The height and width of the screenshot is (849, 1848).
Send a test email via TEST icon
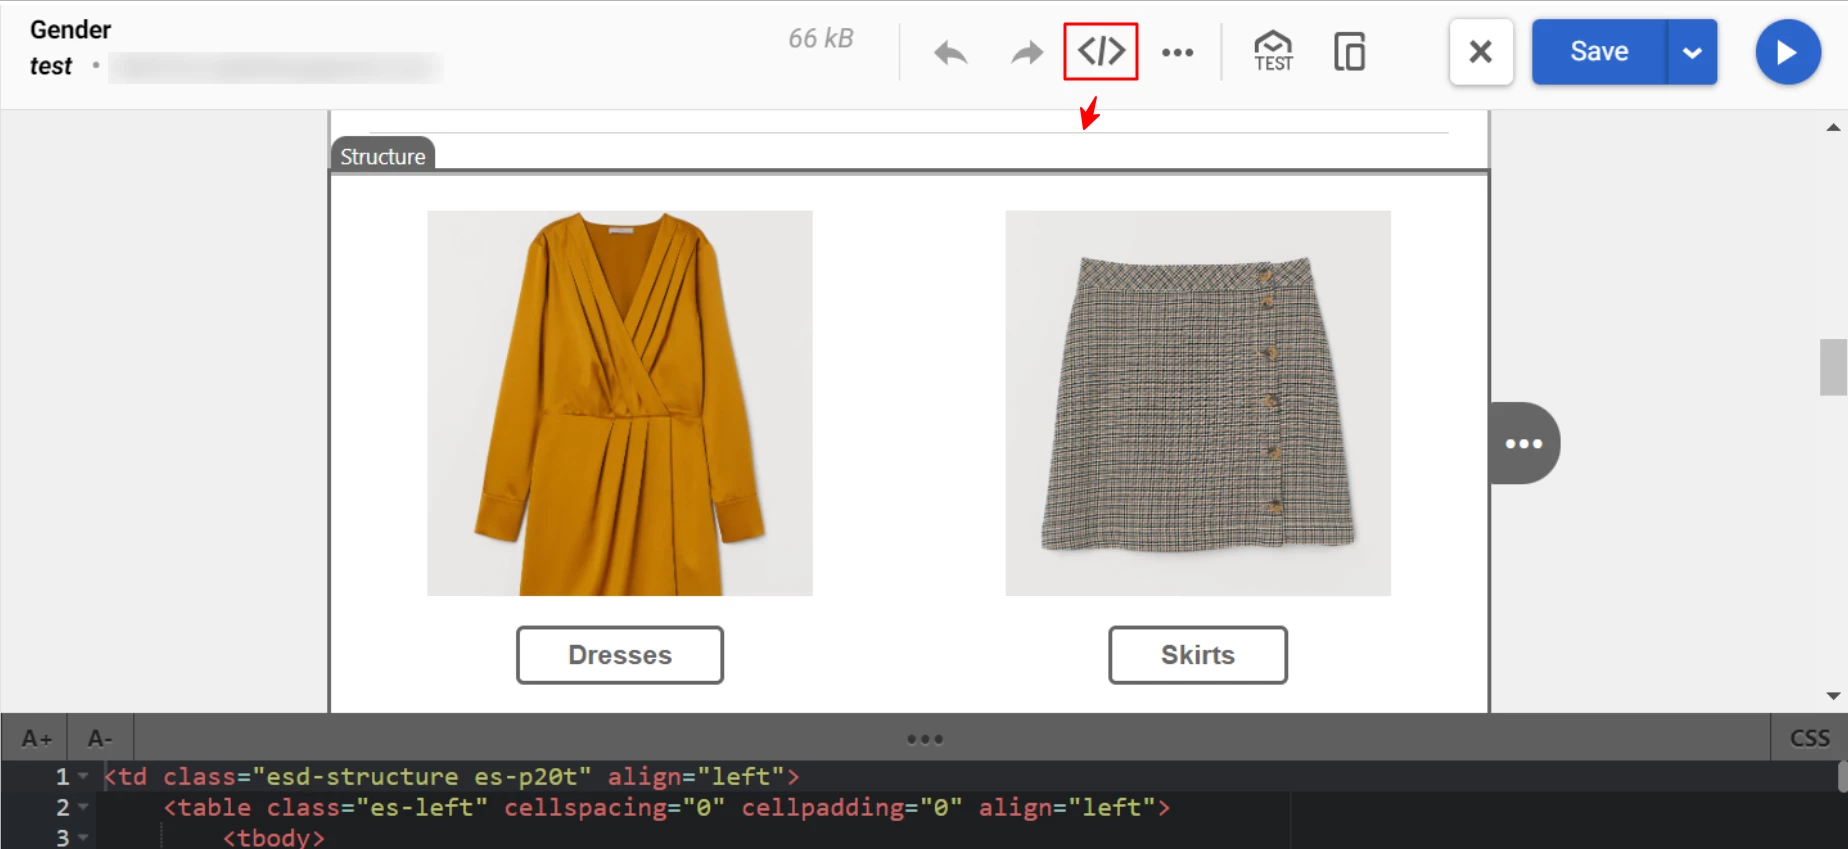pyautogui.click(x=1273, y=51)
